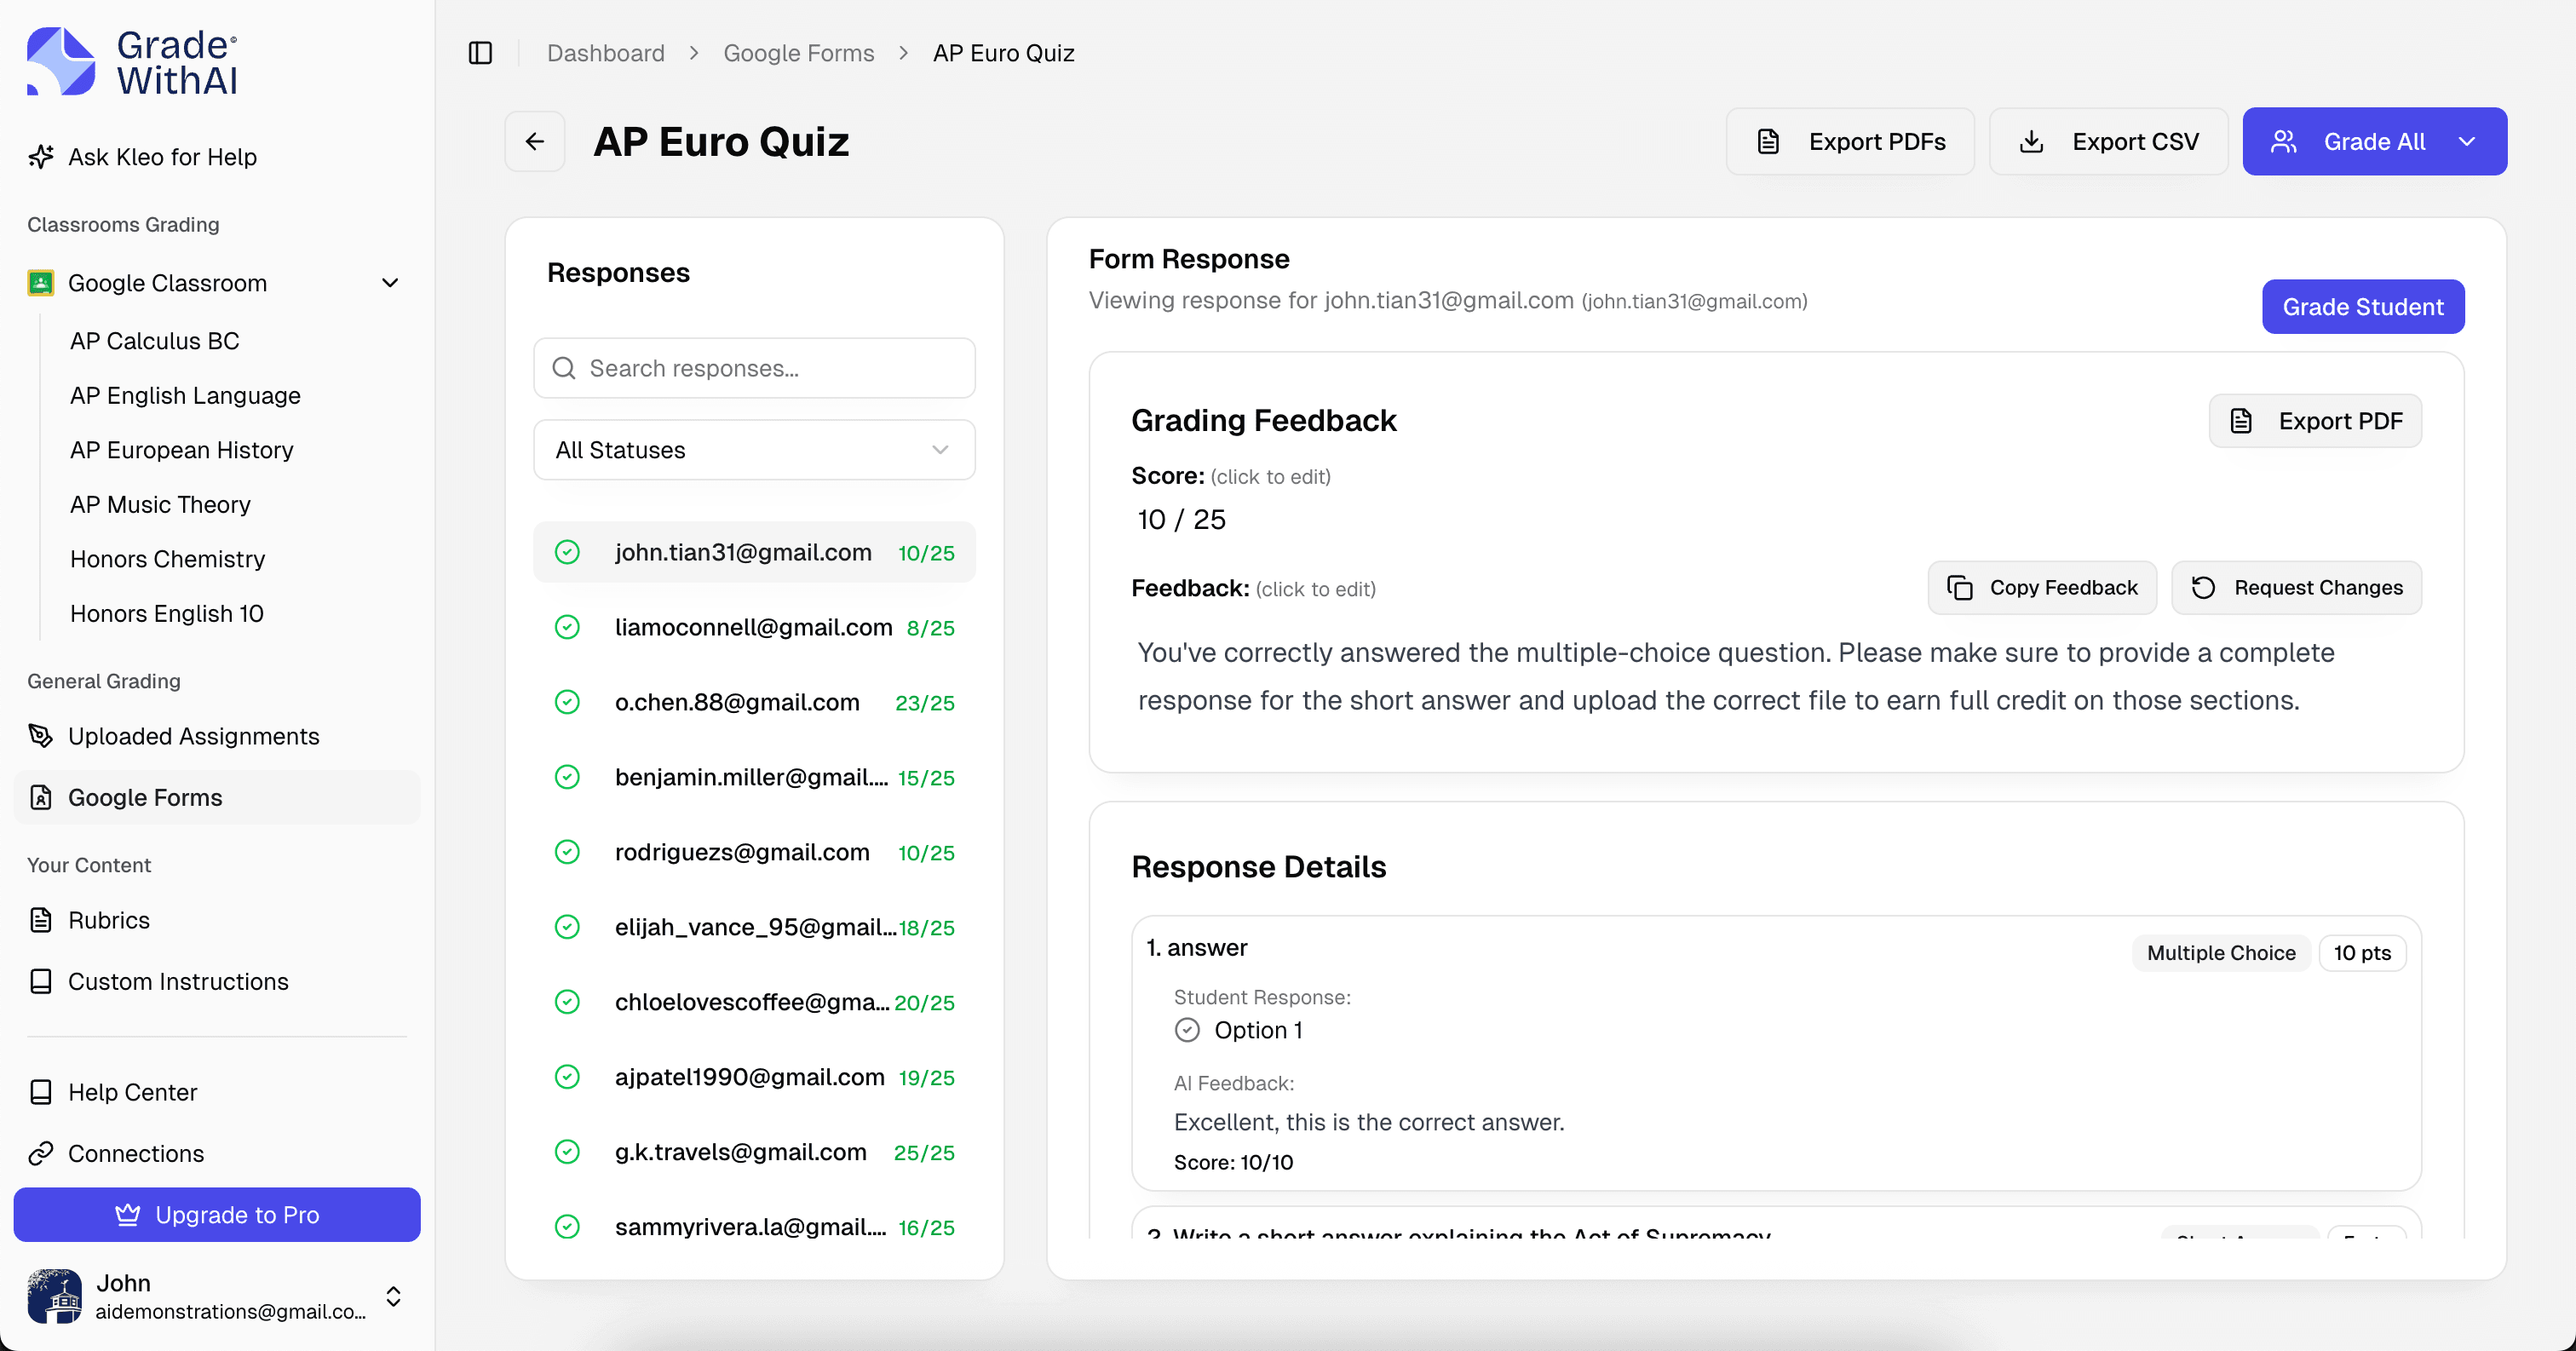Collapse the sidebar using the panel toggle icon
2576x1351 pixels.
[480, 53]
